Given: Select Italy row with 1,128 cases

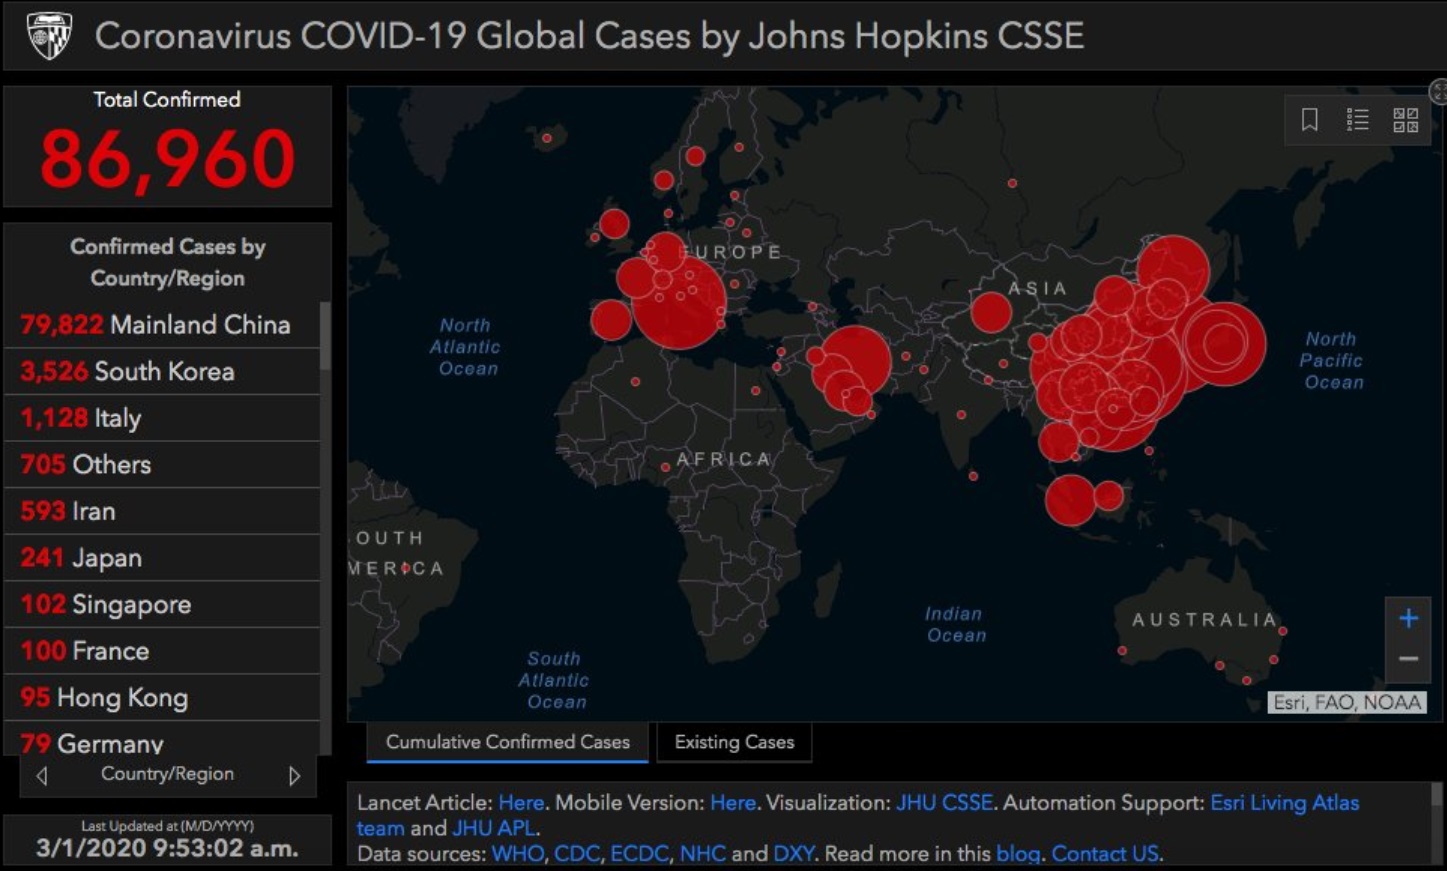Looking at the screenshot, I should pos(162,418).
